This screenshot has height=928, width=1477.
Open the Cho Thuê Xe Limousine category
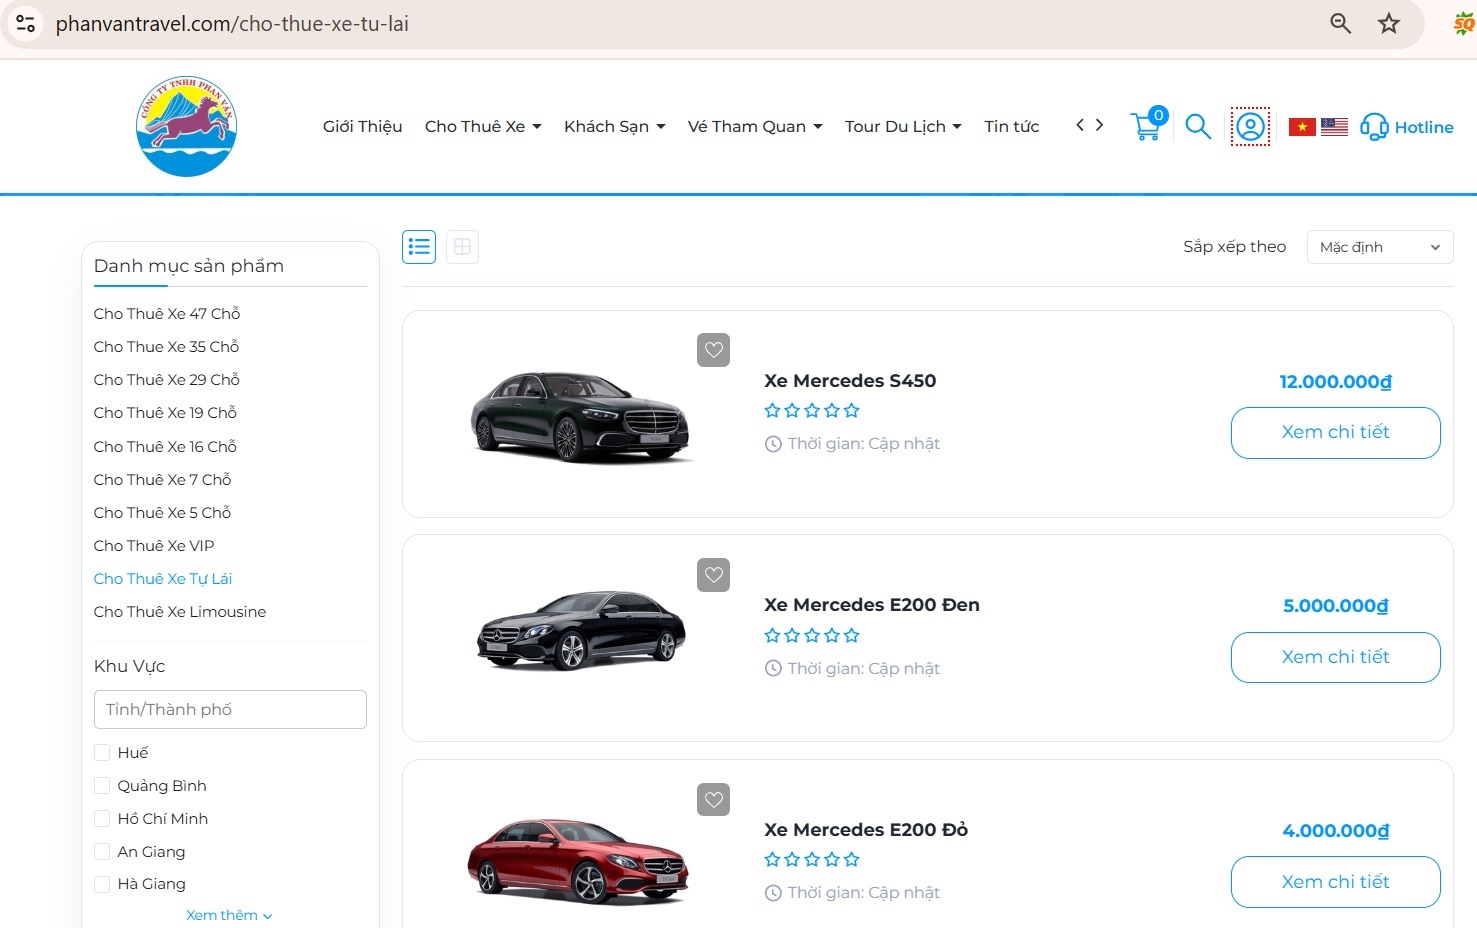point(180,612)
